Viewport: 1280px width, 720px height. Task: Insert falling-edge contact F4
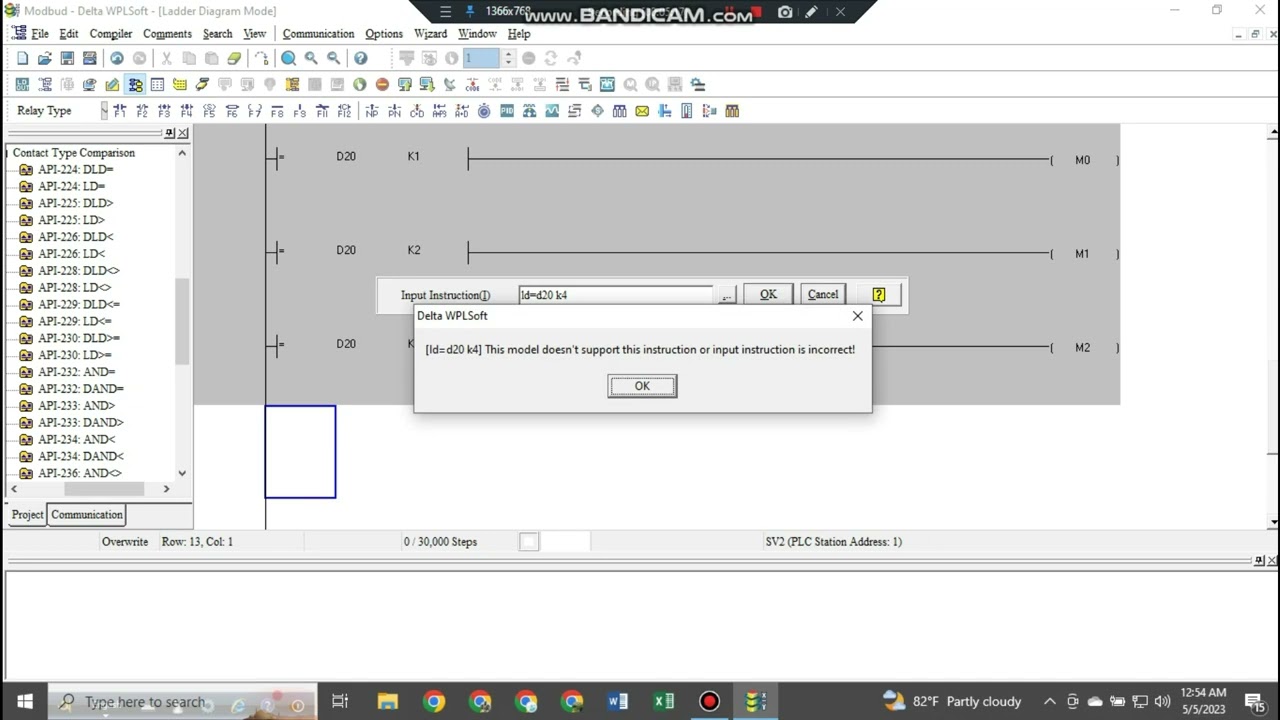point(186,111)
